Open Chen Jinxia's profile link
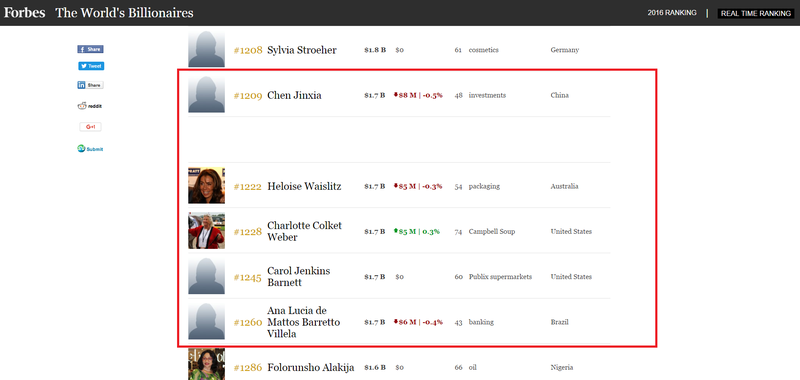Viewport: 800px width, 380px height. point(294,95)
